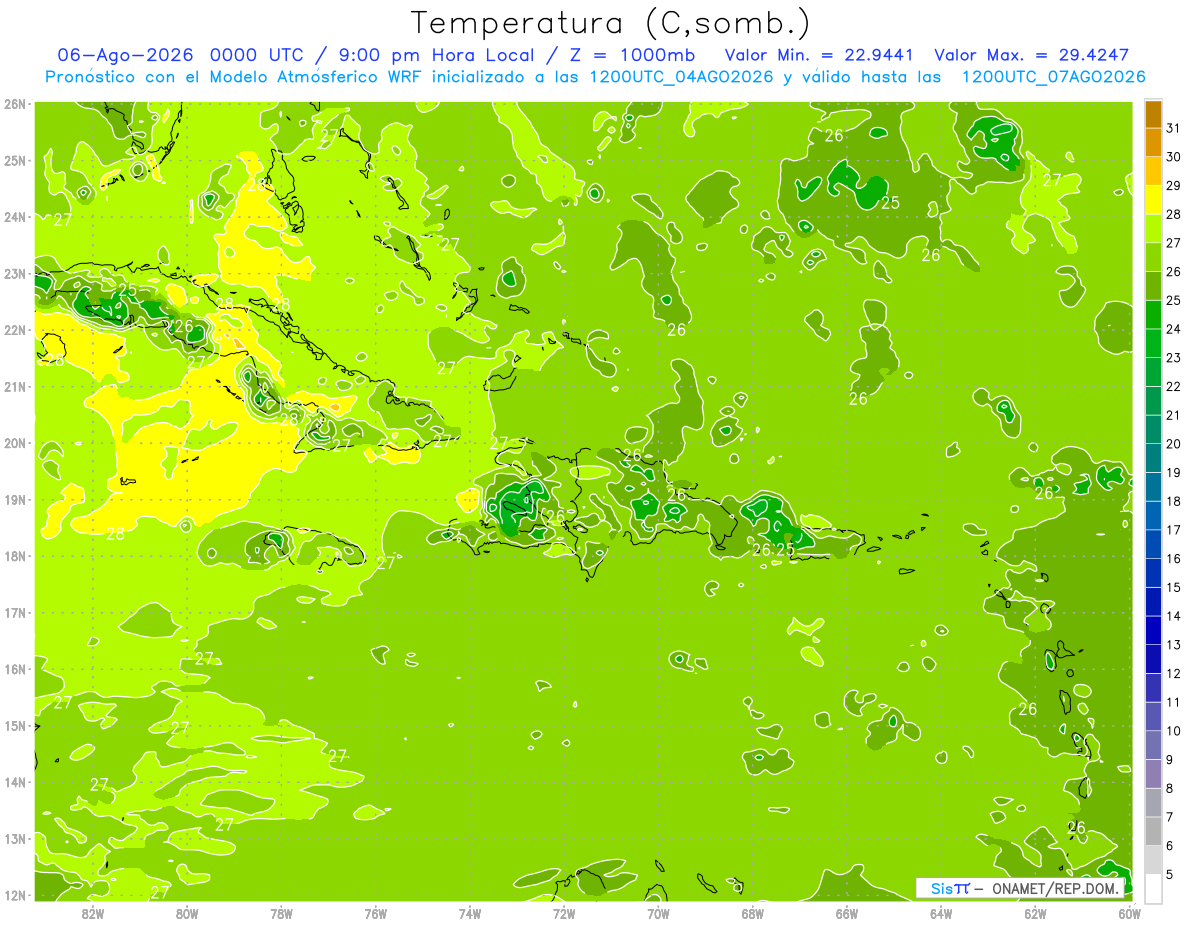Image resolution: width=1200 pixels, height=927 pixels.
Task: Click the '80W' longitude label
Action: (187, 913)
